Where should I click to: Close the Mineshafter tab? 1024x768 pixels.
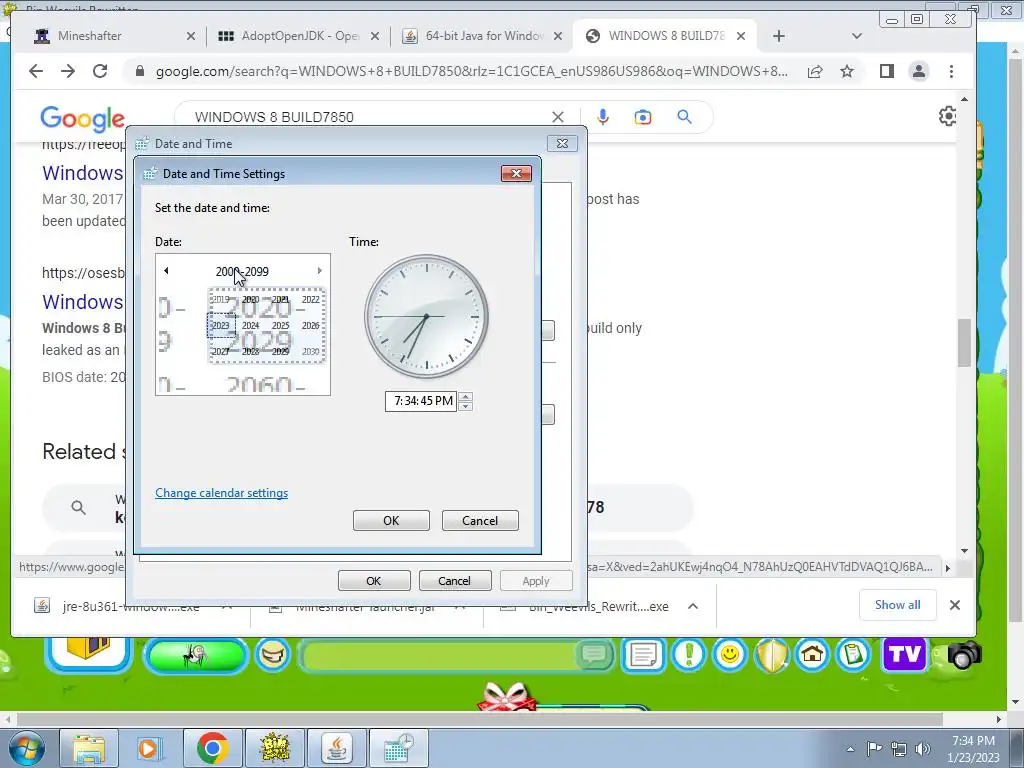(x=191, y=37)
